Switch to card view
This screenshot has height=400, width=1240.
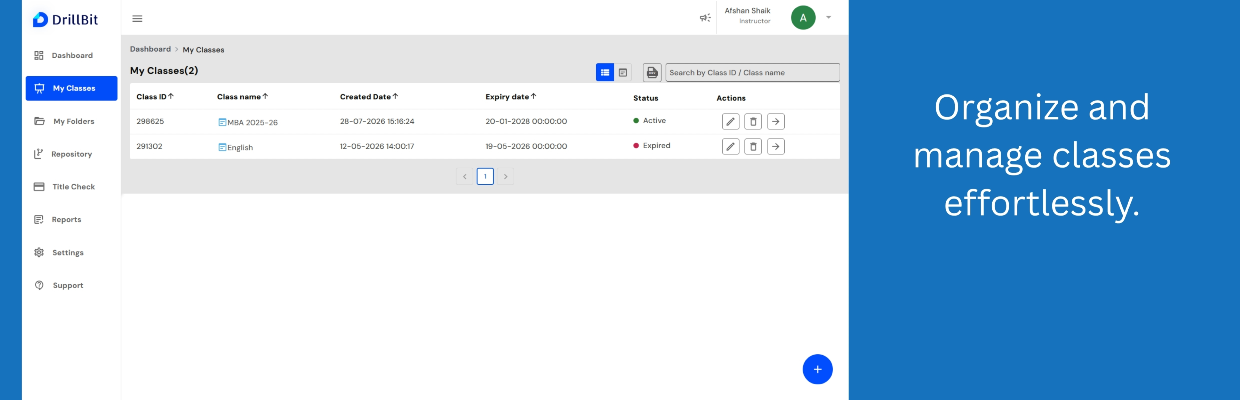pyautogui.click(x=623, y=72)
